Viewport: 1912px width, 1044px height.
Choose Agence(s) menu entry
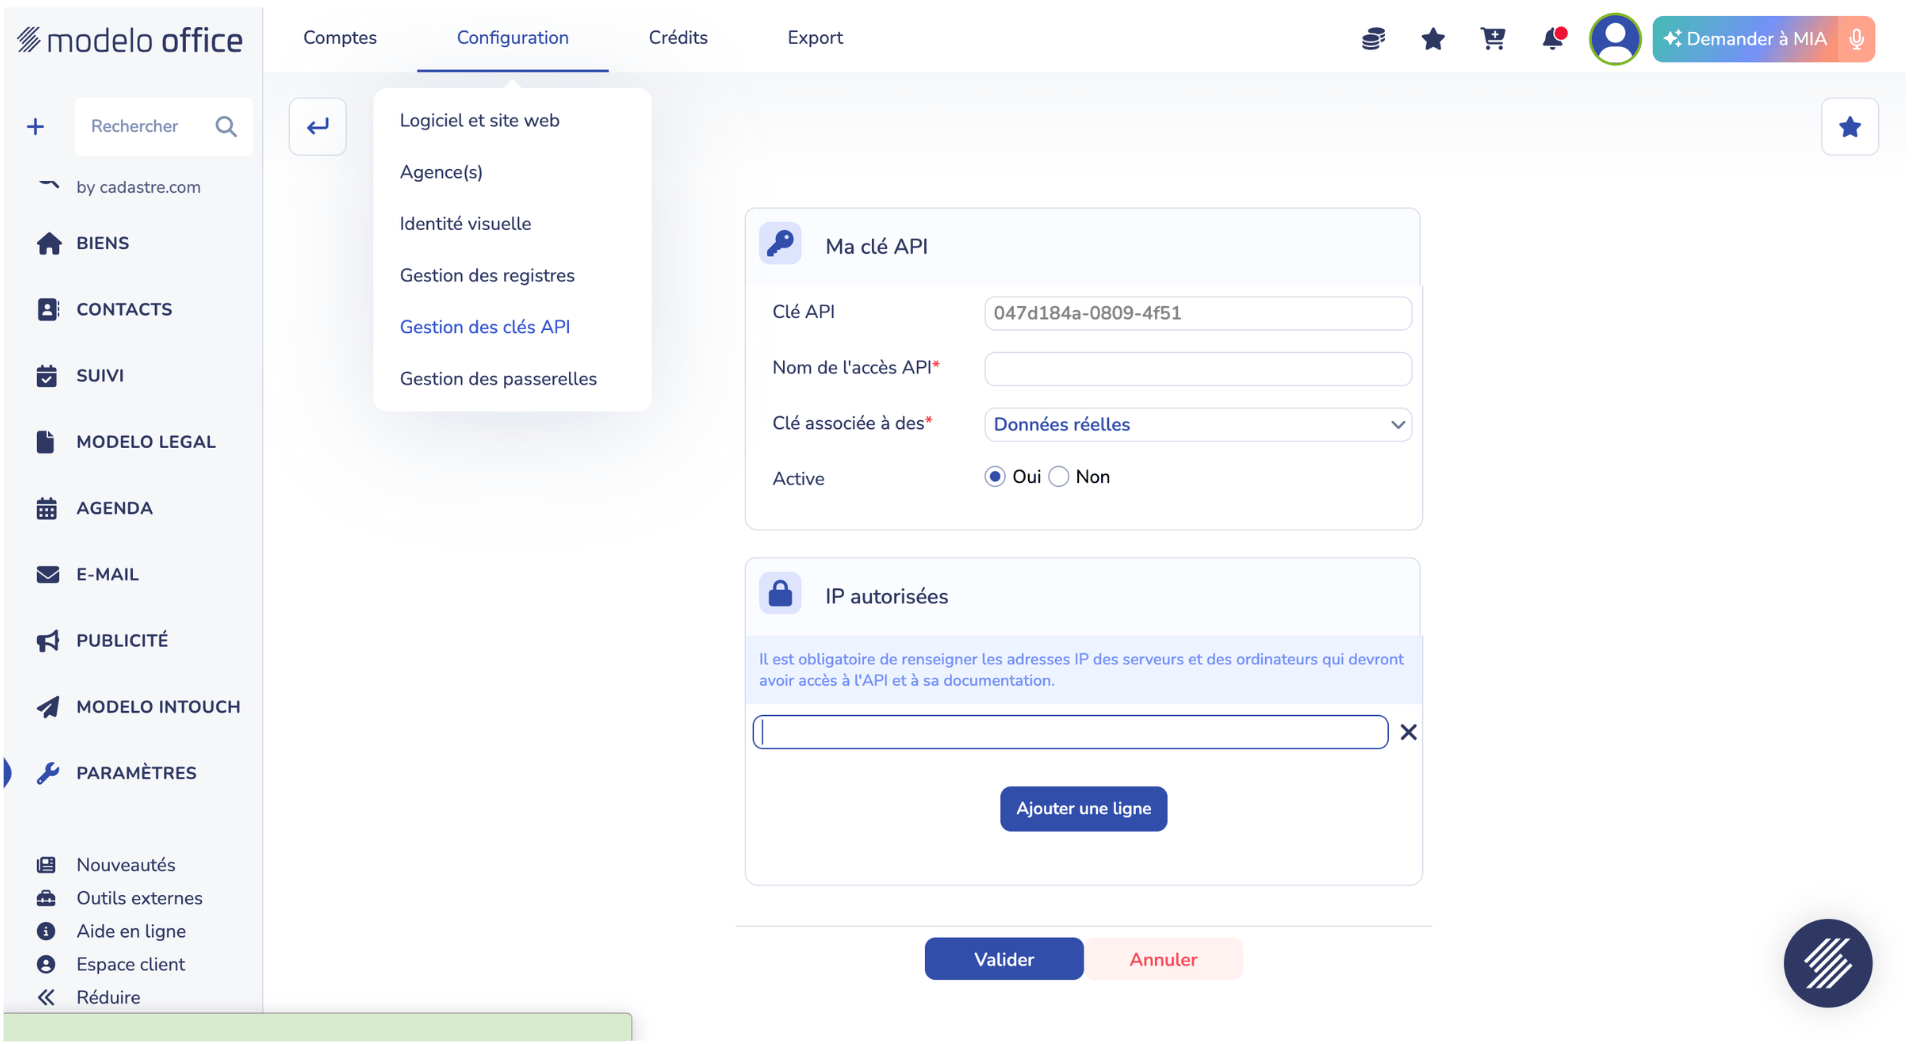pos(441,172)
